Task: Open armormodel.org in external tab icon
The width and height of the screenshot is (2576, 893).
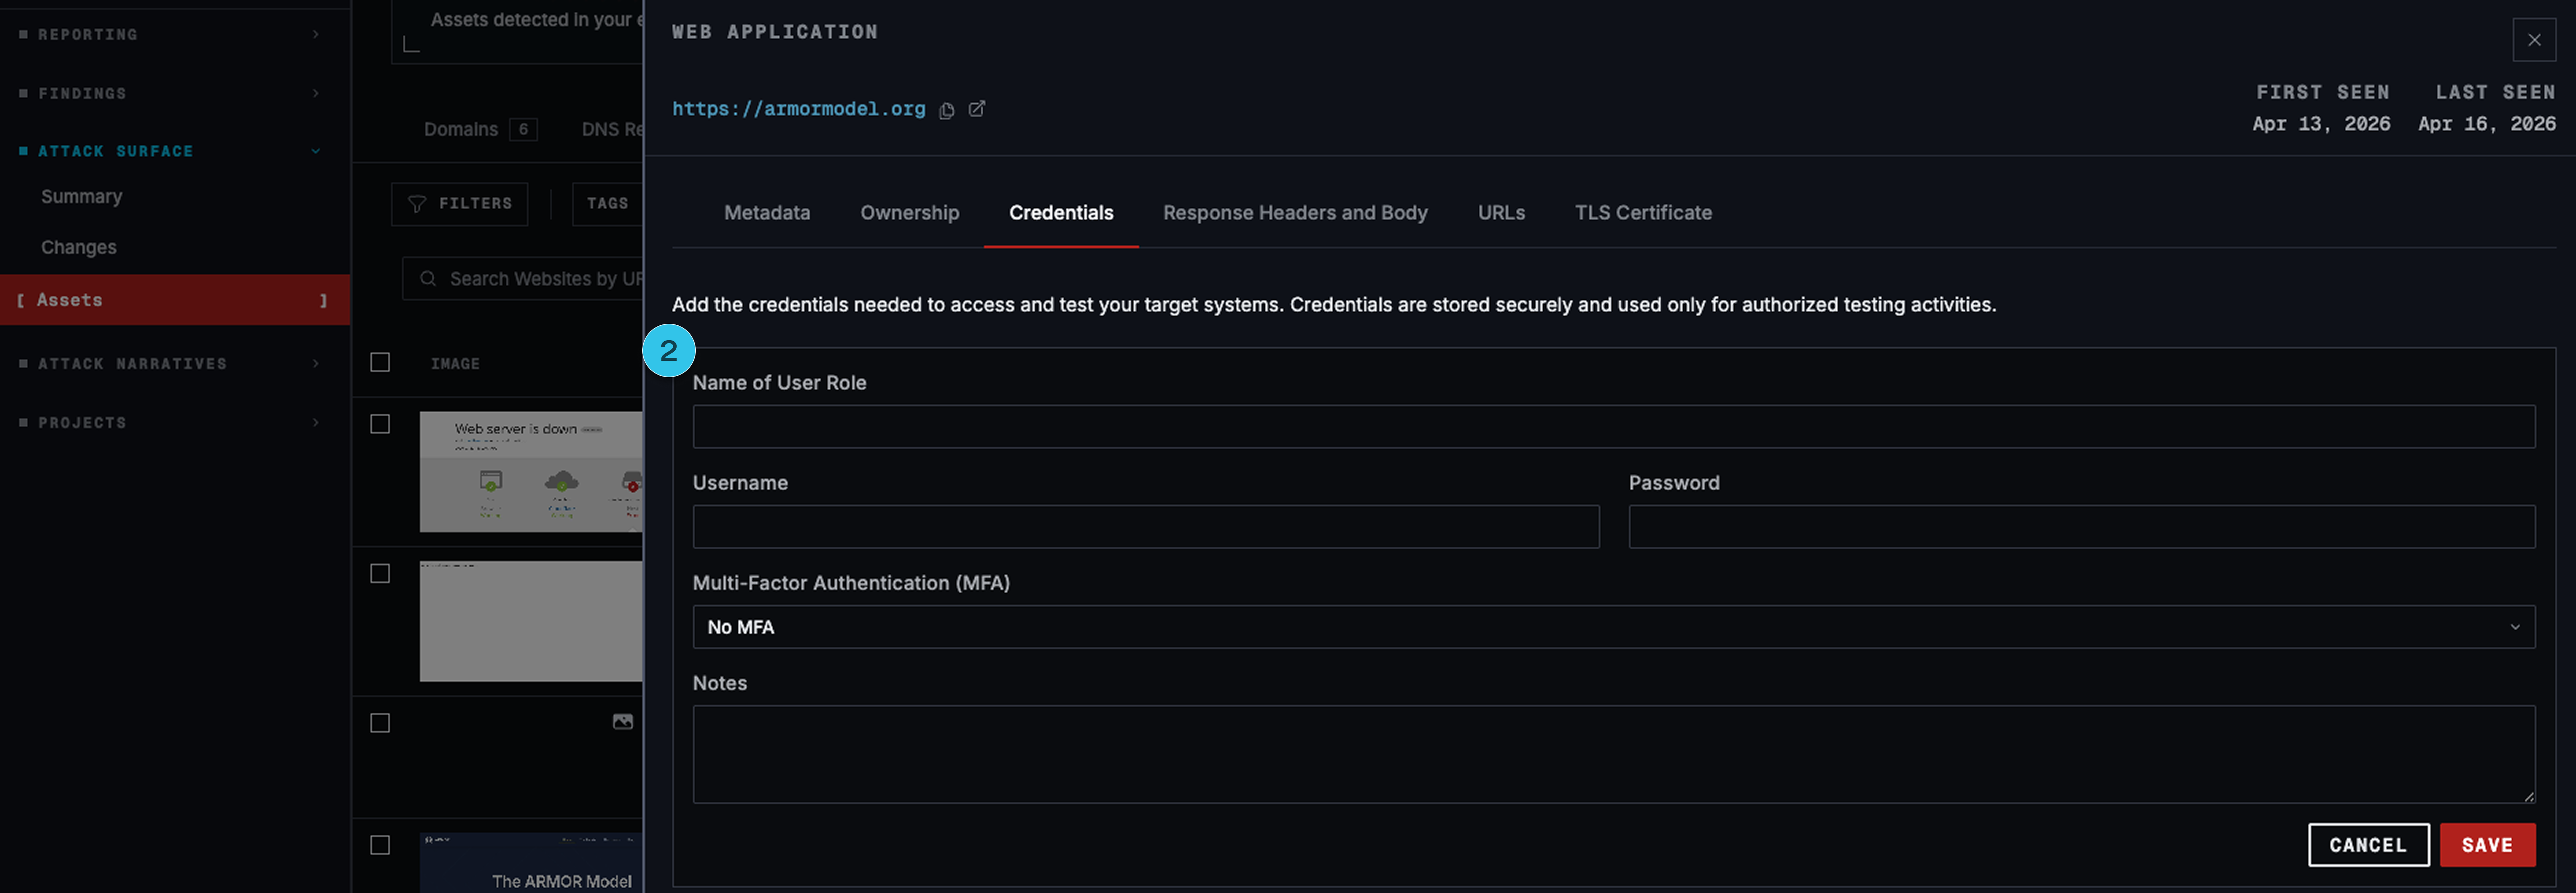Action: tap(977, 109)
